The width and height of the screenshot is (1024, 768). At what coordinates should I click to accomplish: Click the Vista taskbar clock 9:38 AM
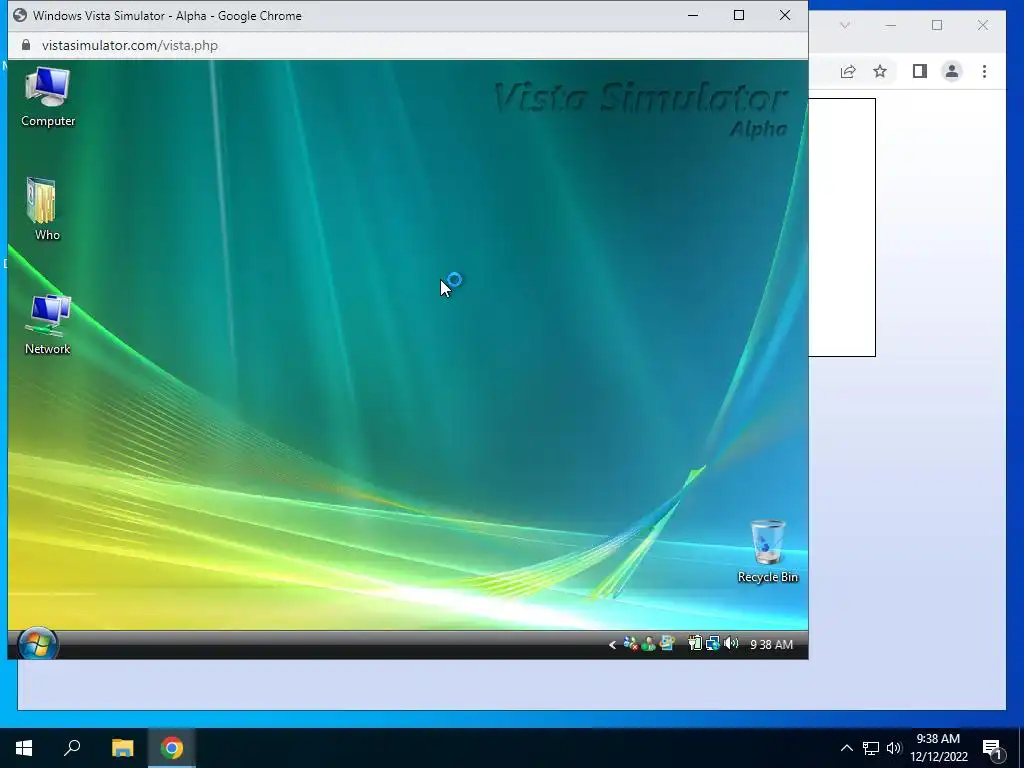771,645
